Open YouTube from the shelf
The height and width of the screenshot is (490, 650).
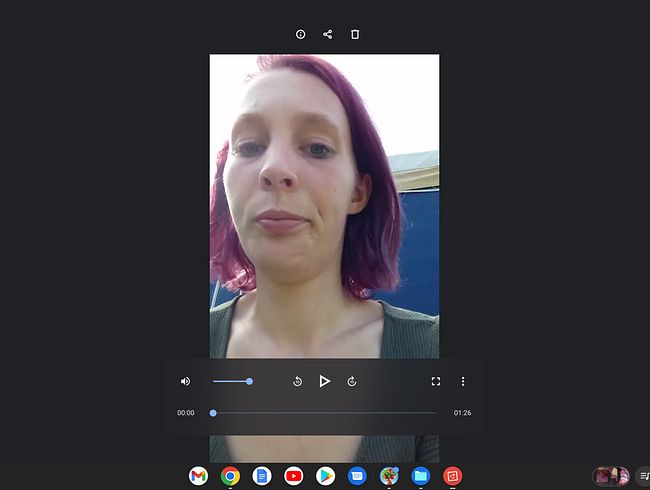pos(294,476)
